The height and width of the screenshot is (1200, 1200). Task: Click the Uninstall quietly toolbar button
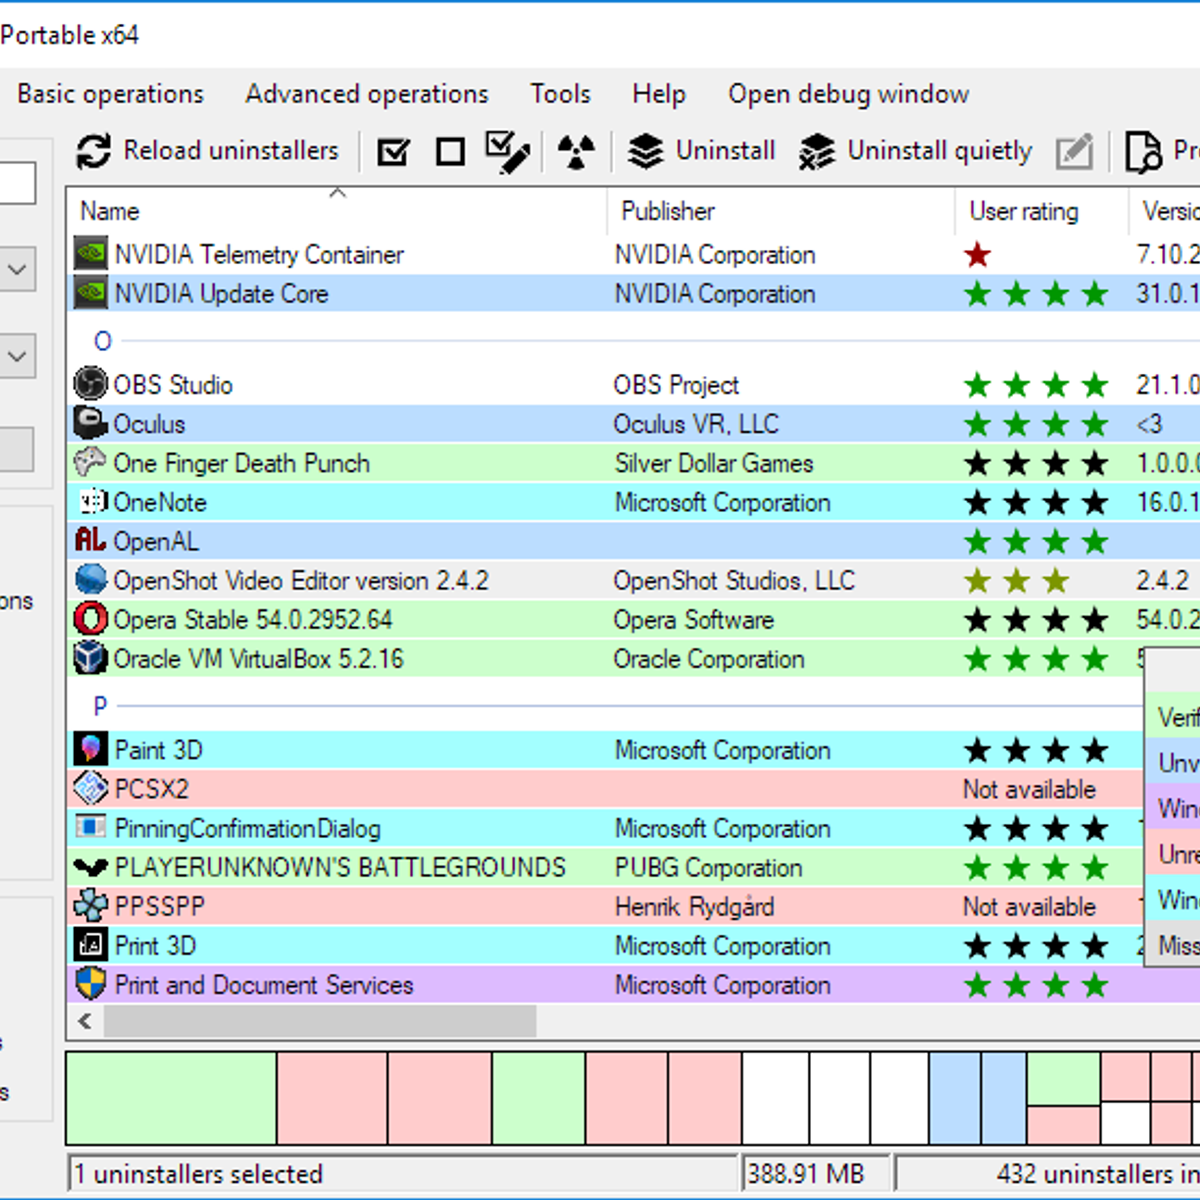(915, 151)
